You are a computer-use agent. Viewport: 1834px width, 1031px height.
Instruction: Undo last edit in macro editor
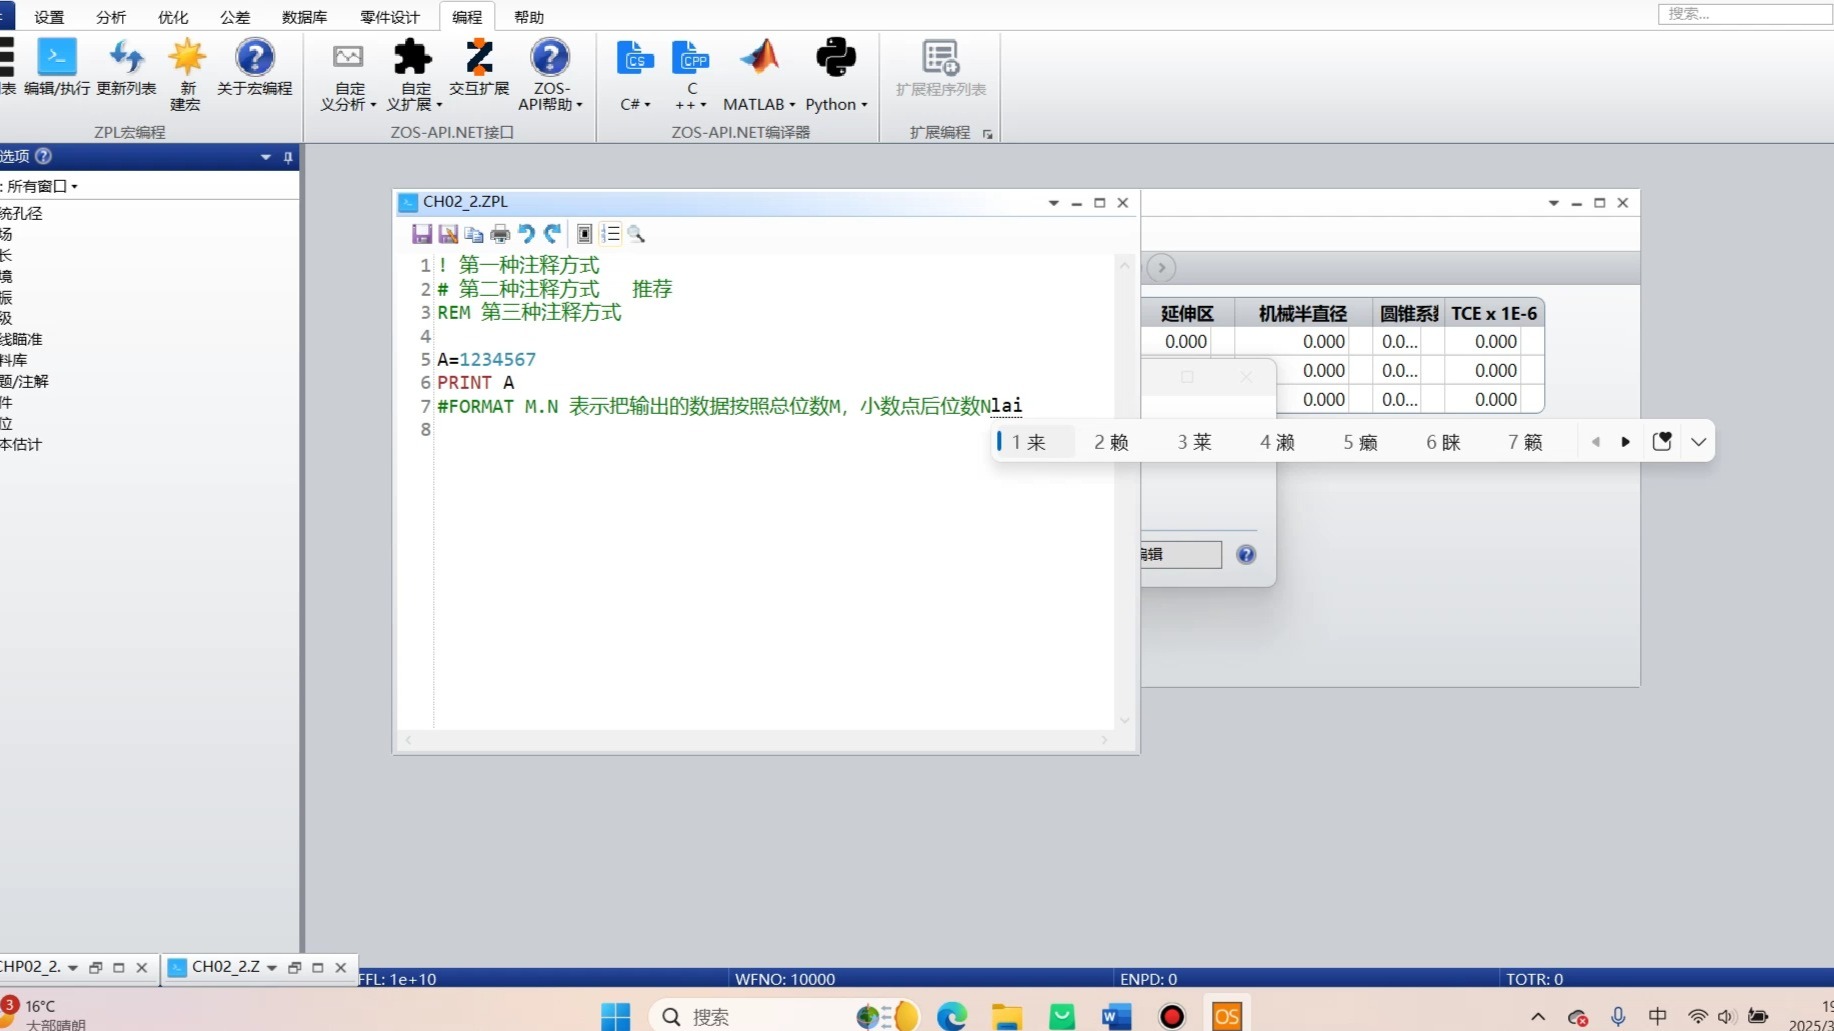[x=526, y=234]
